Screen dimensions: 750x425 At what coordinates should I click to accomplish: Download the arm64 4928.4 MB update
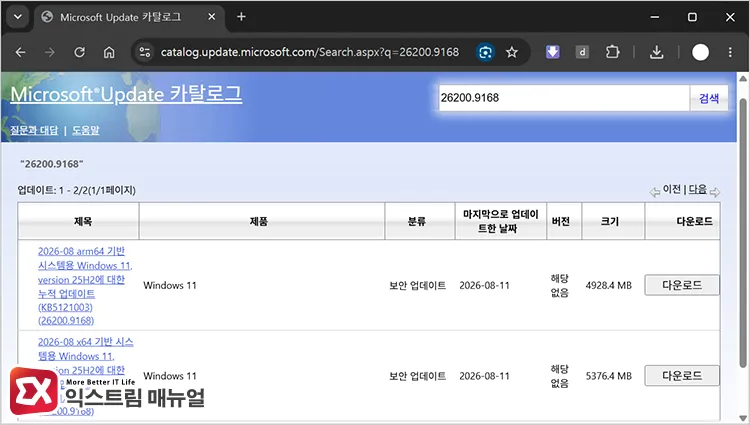[682, 285]
